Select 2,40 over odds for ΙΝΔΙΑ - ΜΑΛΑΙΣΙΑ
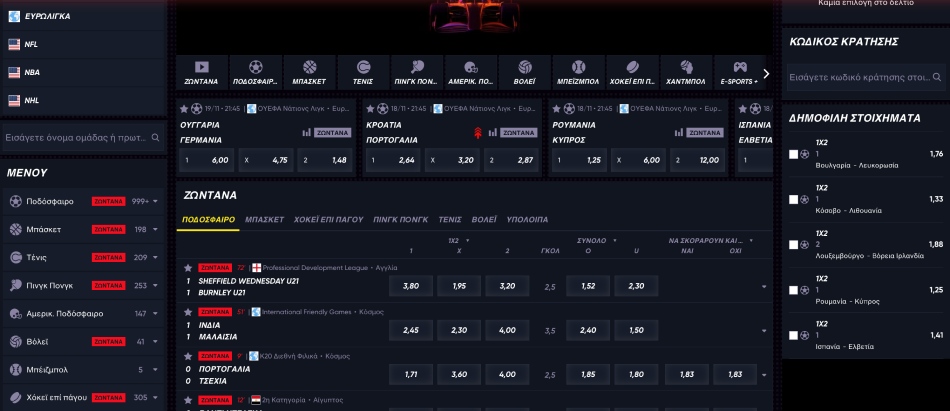 click(588, 330)
